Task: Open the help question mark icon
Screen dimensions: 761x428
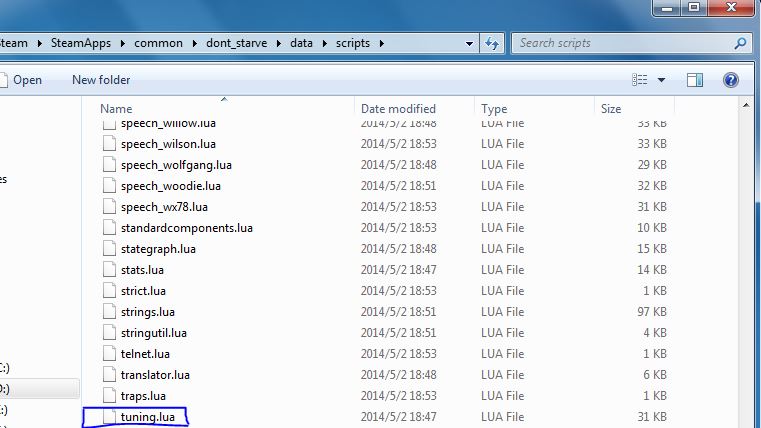Action: [x=730, y=80]
